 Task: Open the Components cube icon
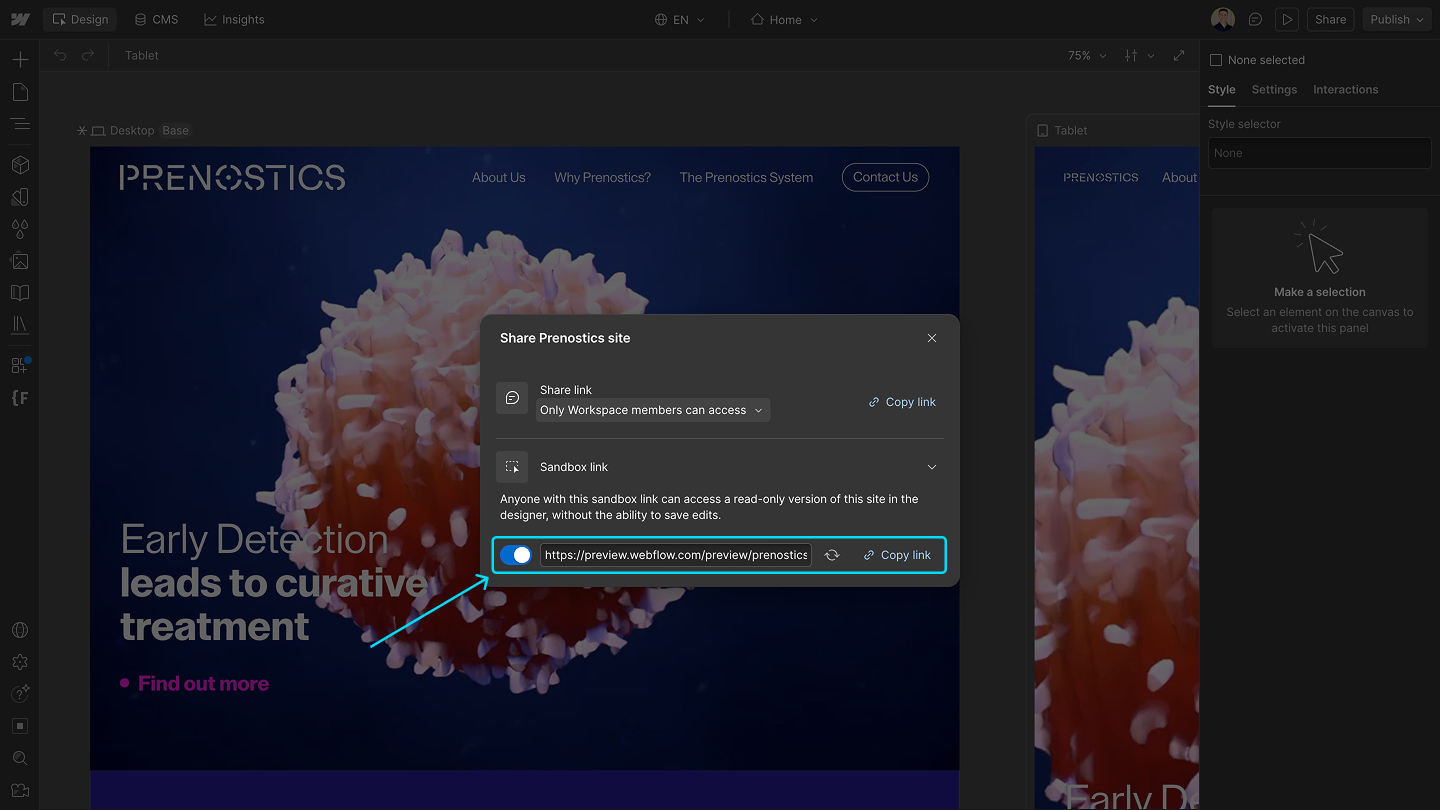[x=20, y=165]
